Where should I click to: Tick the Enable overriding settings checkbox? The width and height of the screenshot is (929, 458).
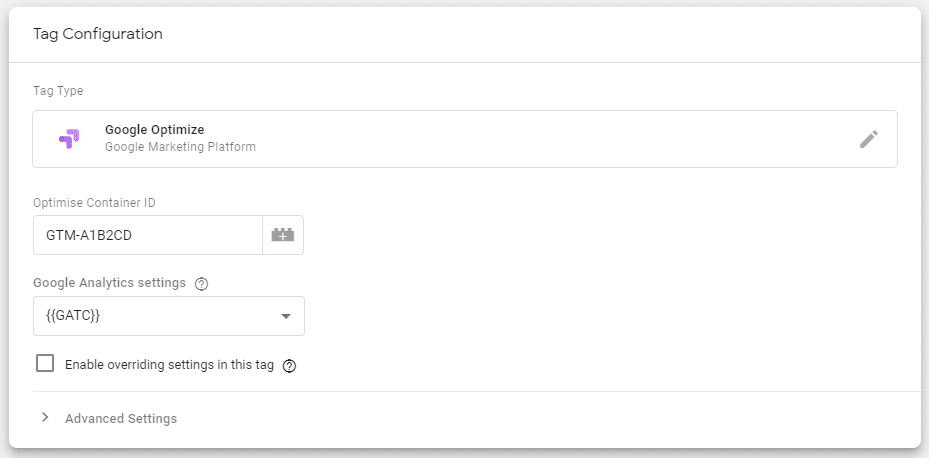45,363
